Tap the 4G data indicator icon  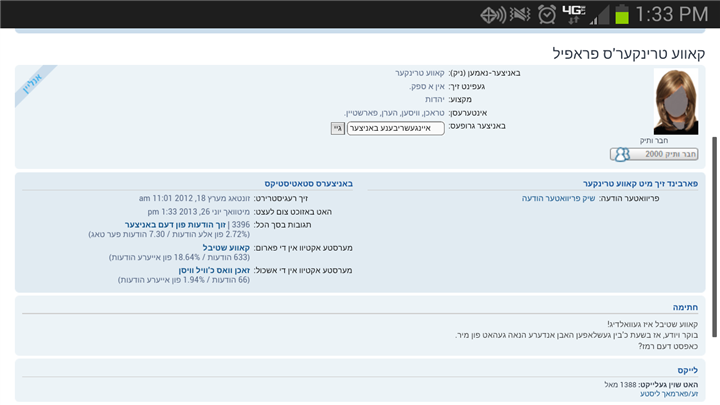coord(574,14)
